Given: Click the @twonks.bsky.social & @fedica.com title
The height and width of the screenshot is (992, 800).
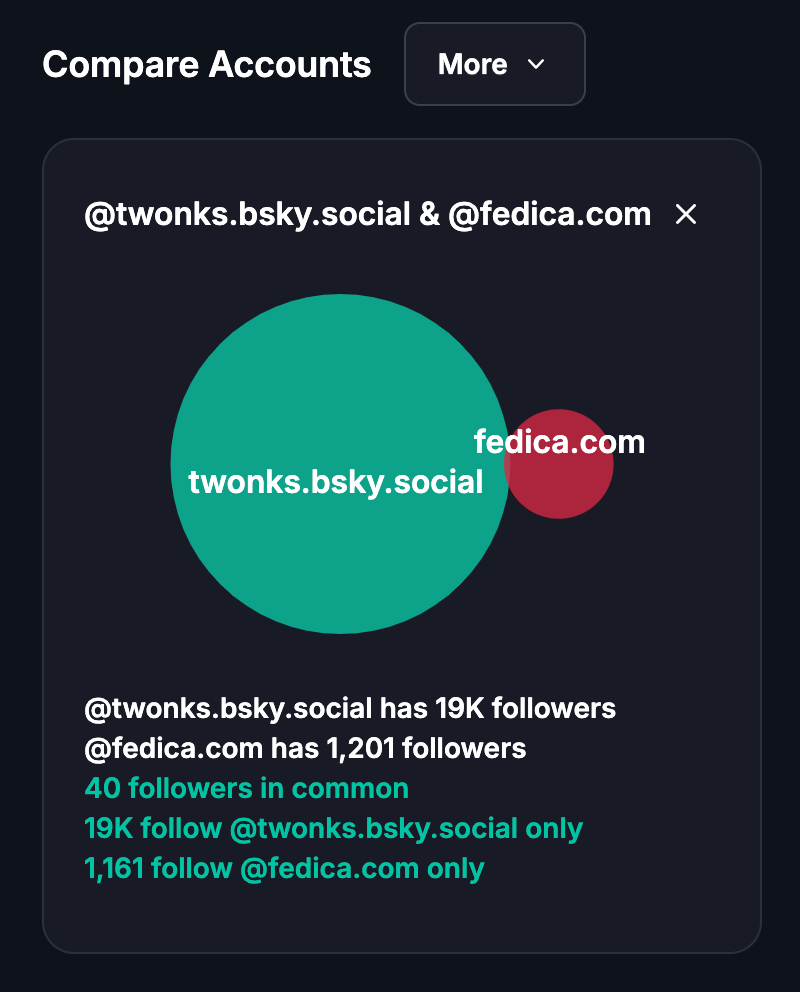Looking at the screenshot, I should click(365, 214).
